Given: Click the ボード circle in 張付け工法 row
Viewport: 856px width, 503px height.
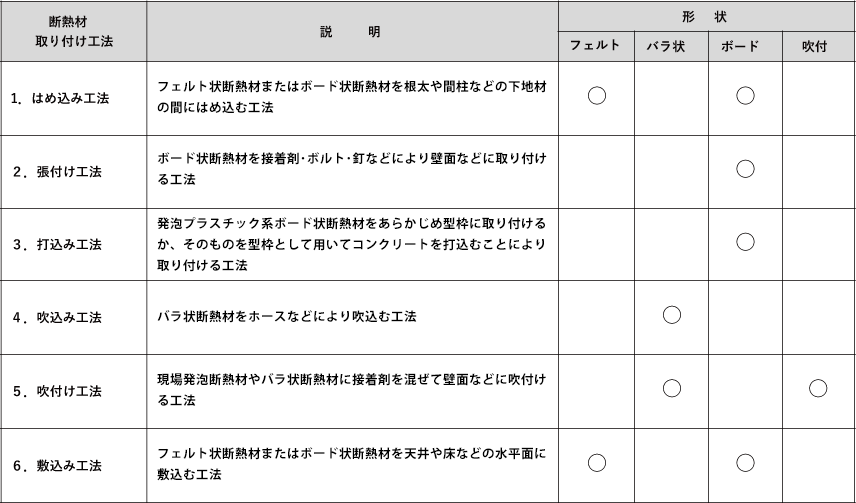Looking at the screenshot, I should click(745, 169).
